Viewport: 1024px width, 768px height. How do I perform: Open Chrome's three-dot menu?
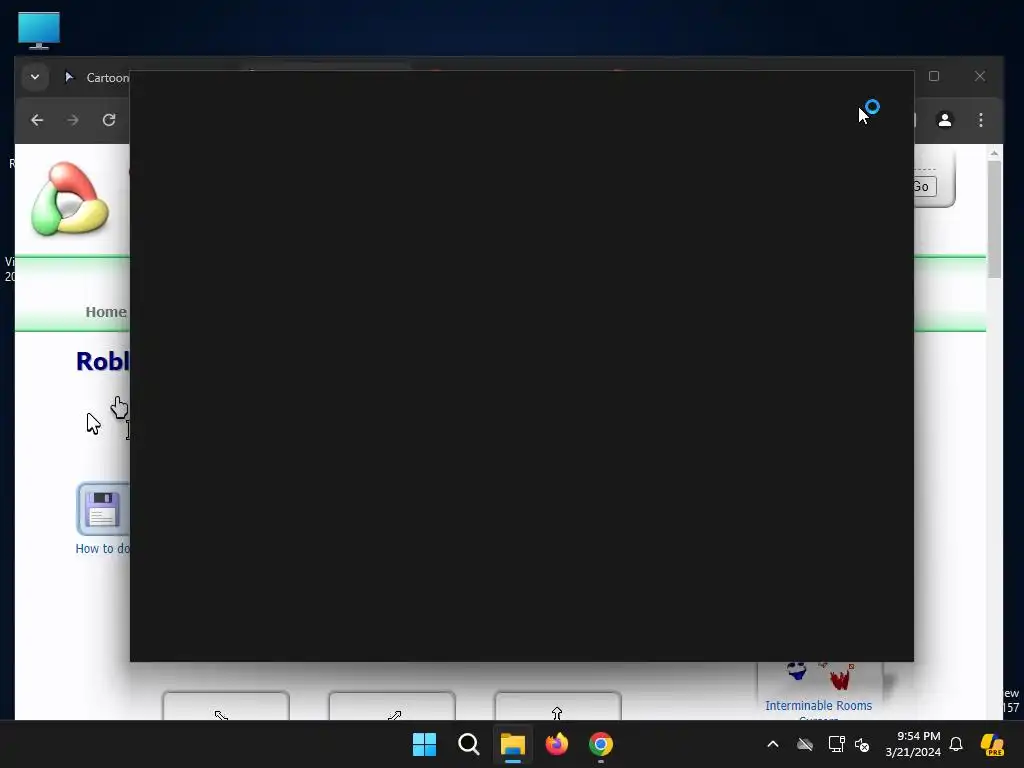coord(980,120)
